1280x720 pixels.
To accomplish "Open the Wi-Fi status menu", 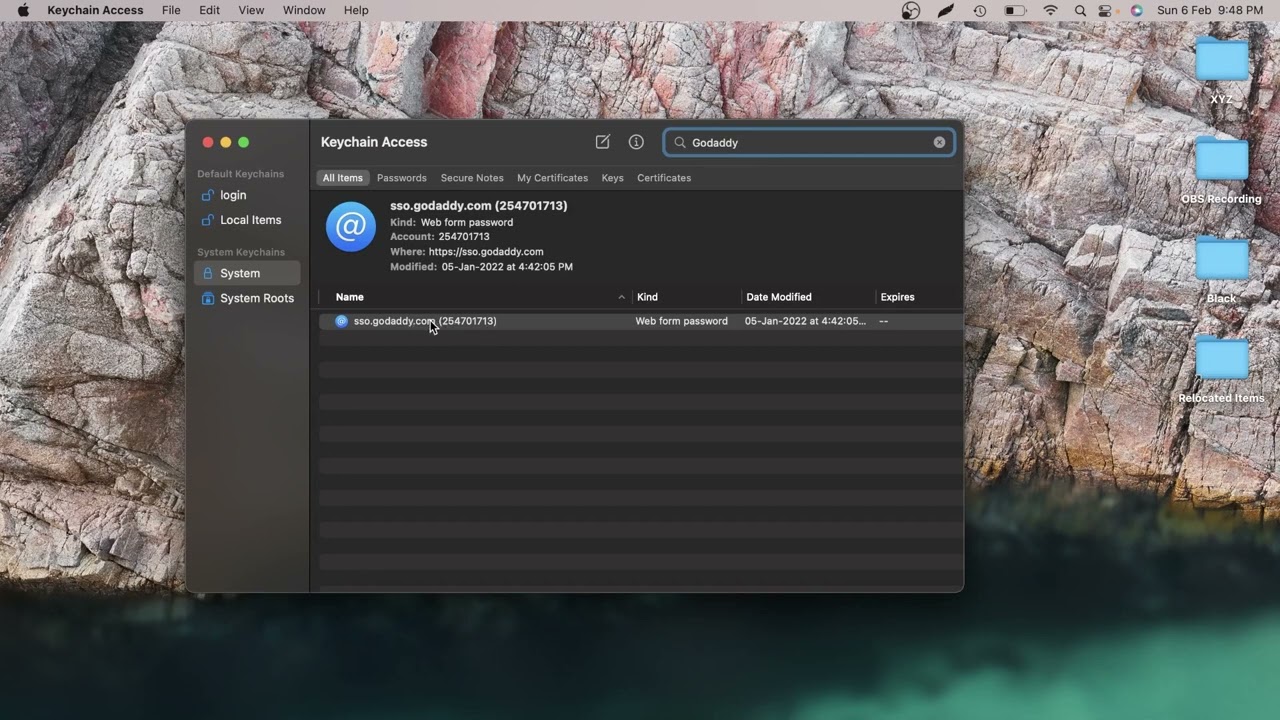I will (x=1050, y=10).
